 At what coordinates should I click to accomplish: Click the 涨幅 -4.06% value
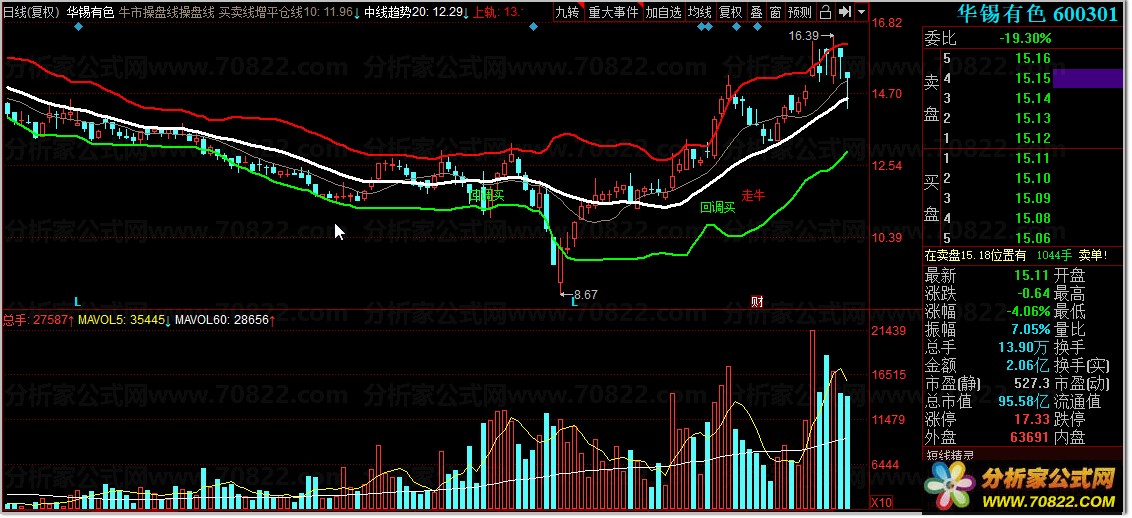pyautogui.click(x=1026, y=312)
